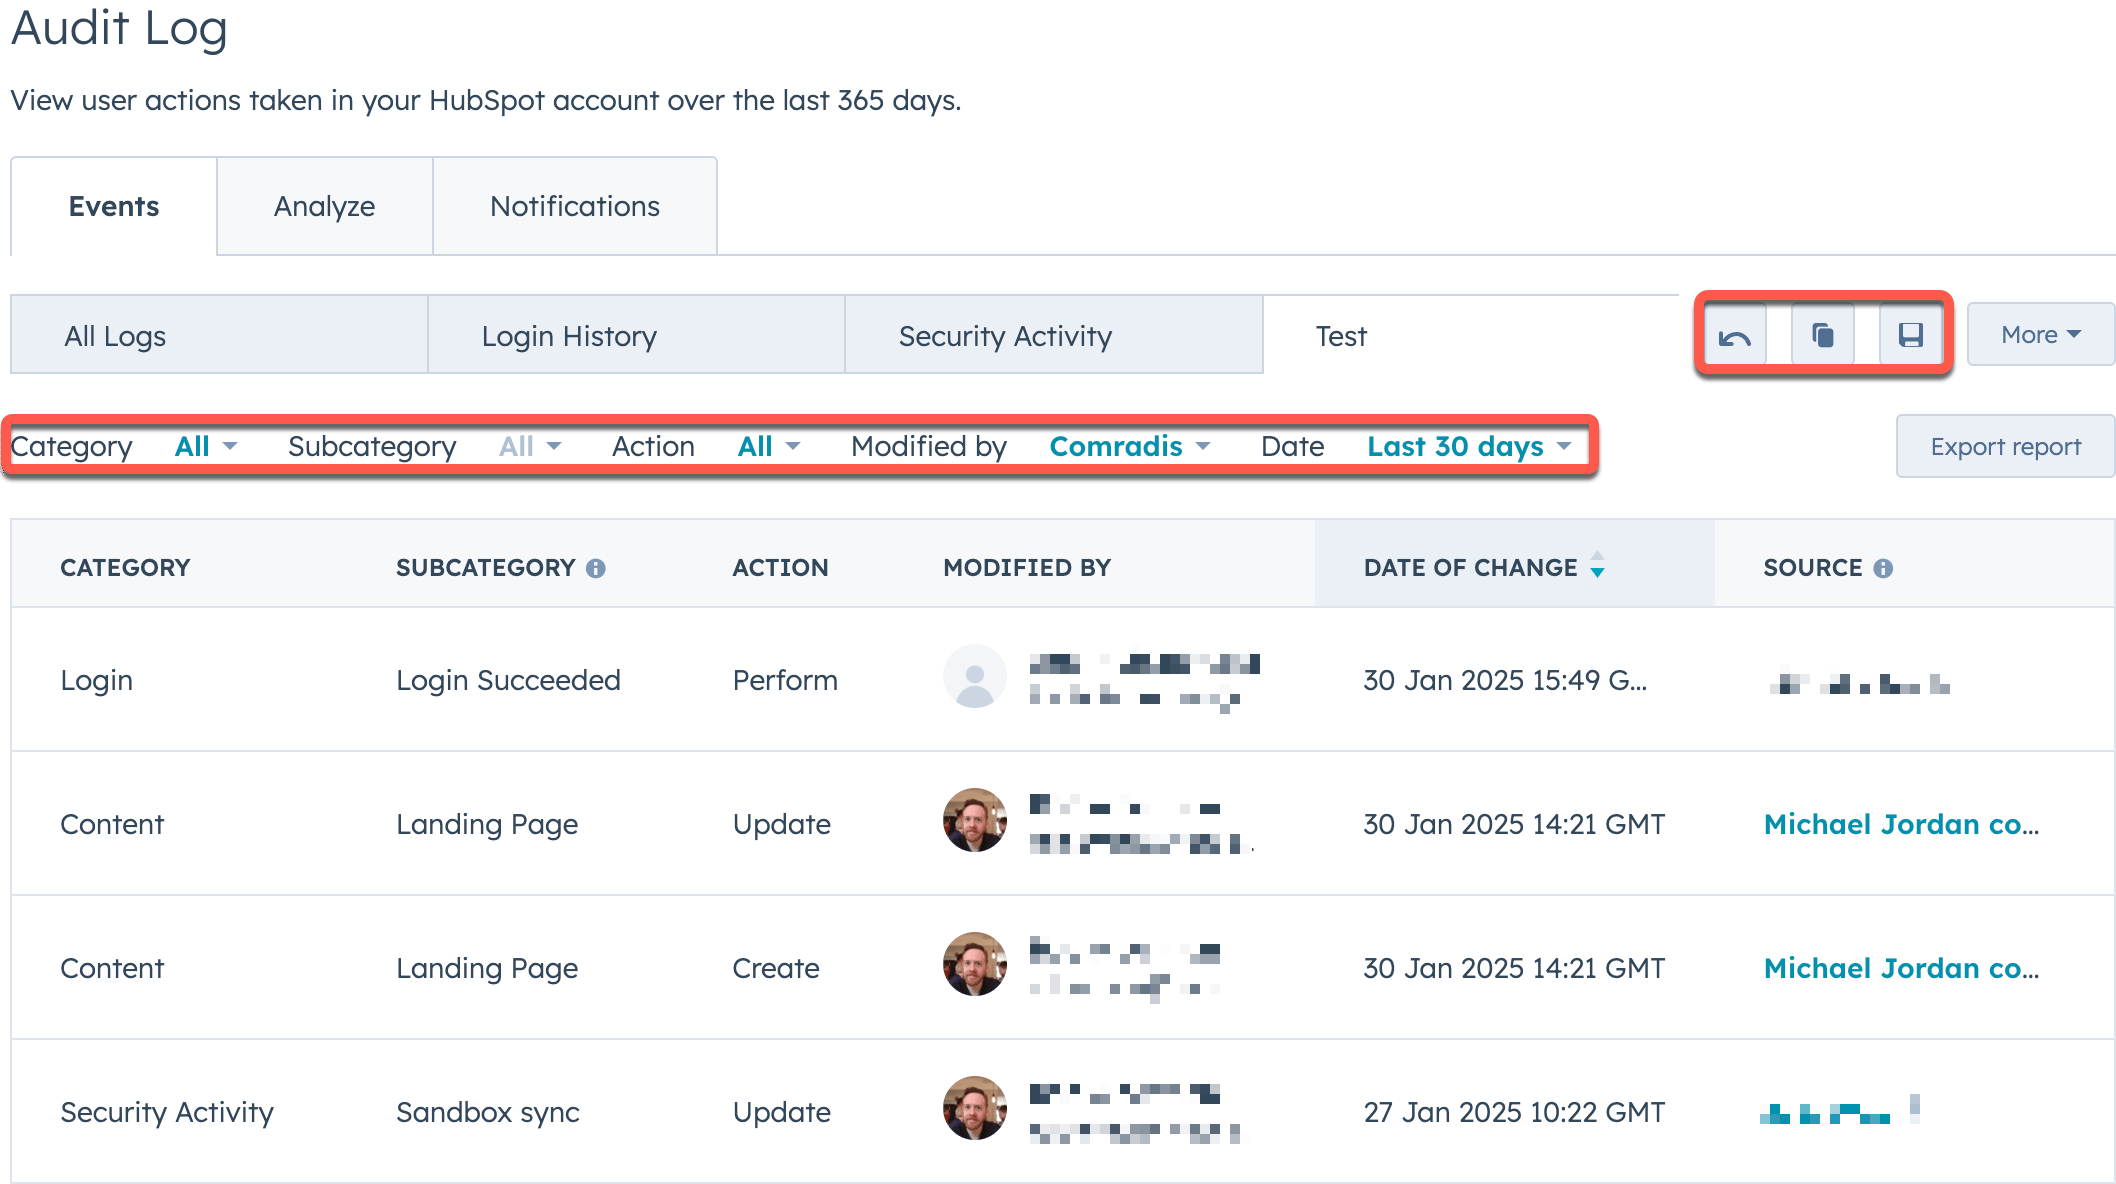Click the Export report button
Viewport: 2116px width, 1184px height.
(x=2006, y=446)
